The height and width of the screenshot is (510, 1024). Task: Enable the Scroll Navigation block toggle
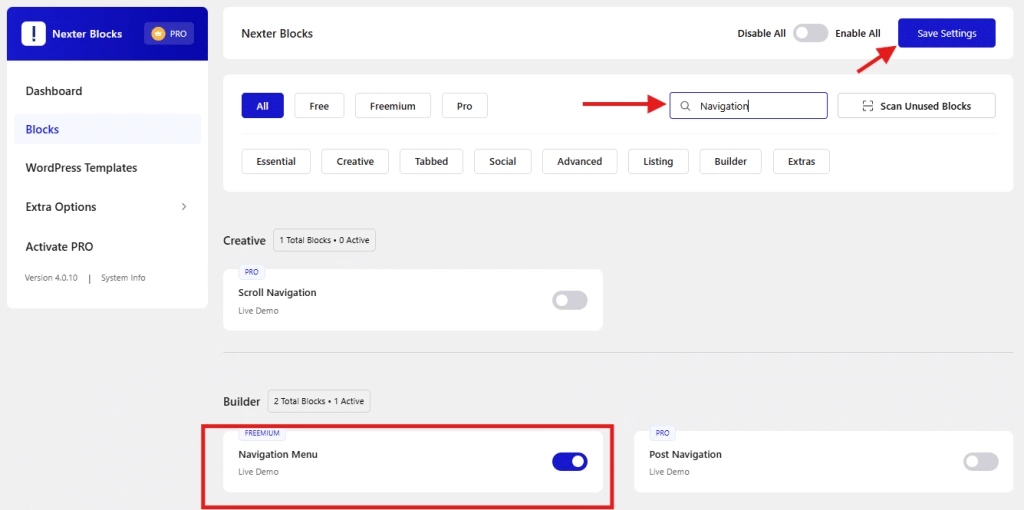click(570, 300)
